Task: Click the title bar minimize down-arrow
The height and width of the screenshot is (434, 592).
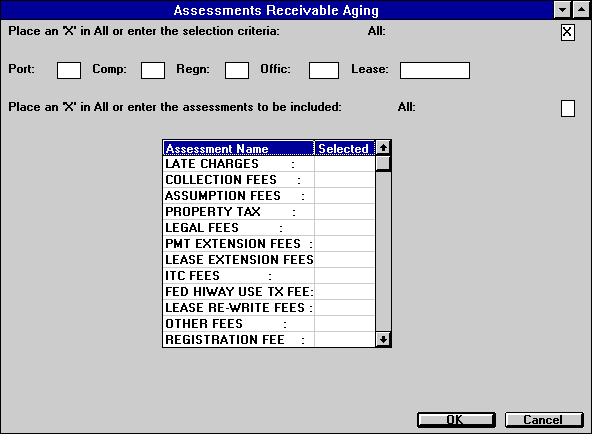Action: [x=562, y=9]
